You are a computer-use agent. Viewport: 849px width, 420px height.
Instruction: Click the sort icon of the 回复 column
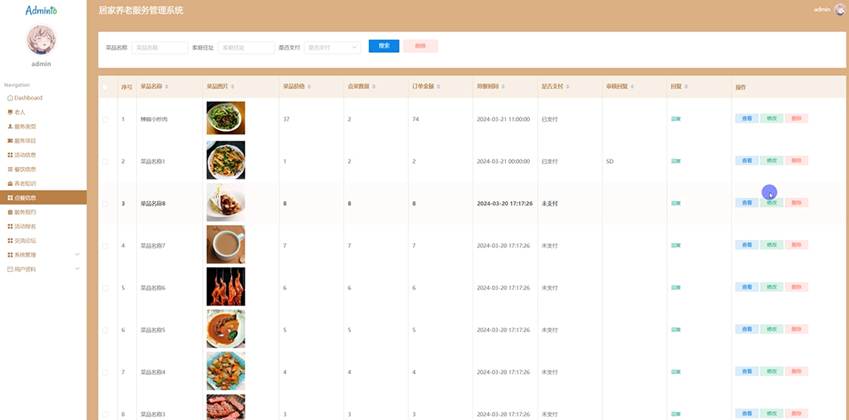click(x=686, y=87)
